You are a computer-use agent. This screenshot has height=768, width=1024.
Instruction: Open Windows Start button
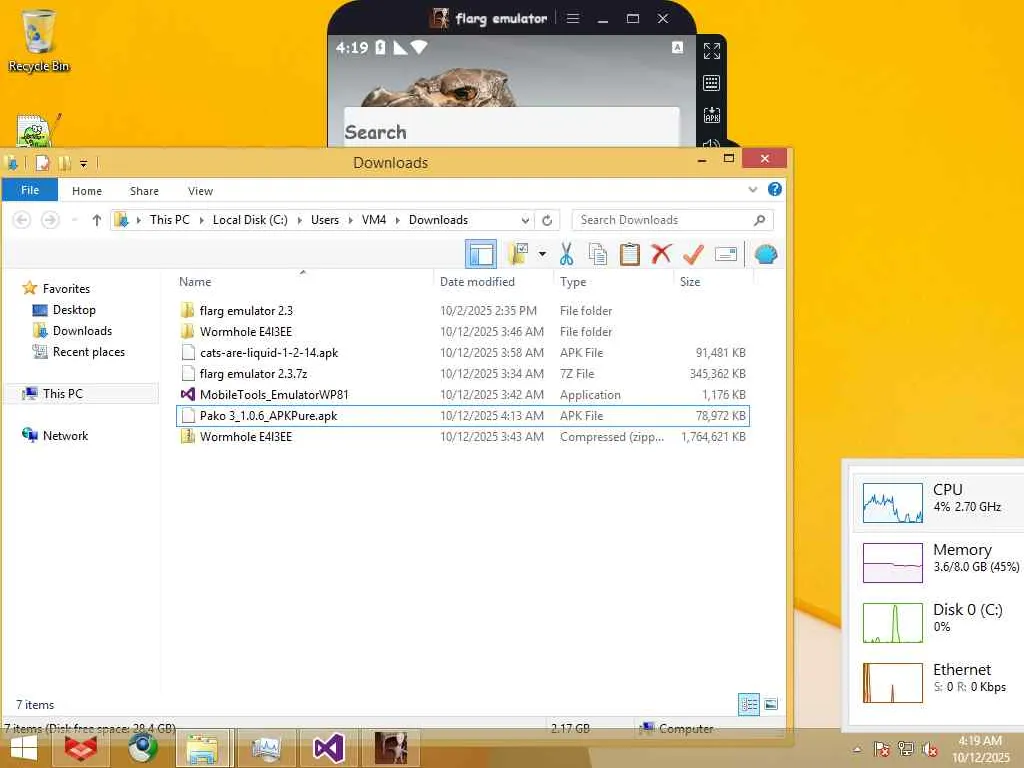pos(24,748)
